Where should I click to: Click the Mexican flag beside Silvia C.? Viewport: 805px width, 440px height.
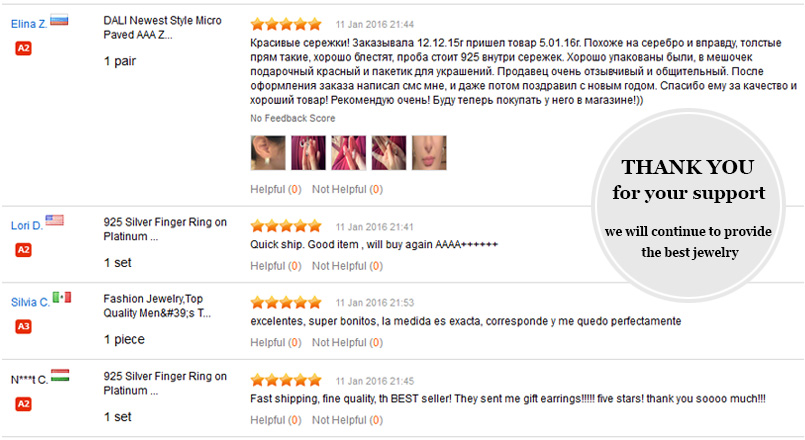coord(62,297)
